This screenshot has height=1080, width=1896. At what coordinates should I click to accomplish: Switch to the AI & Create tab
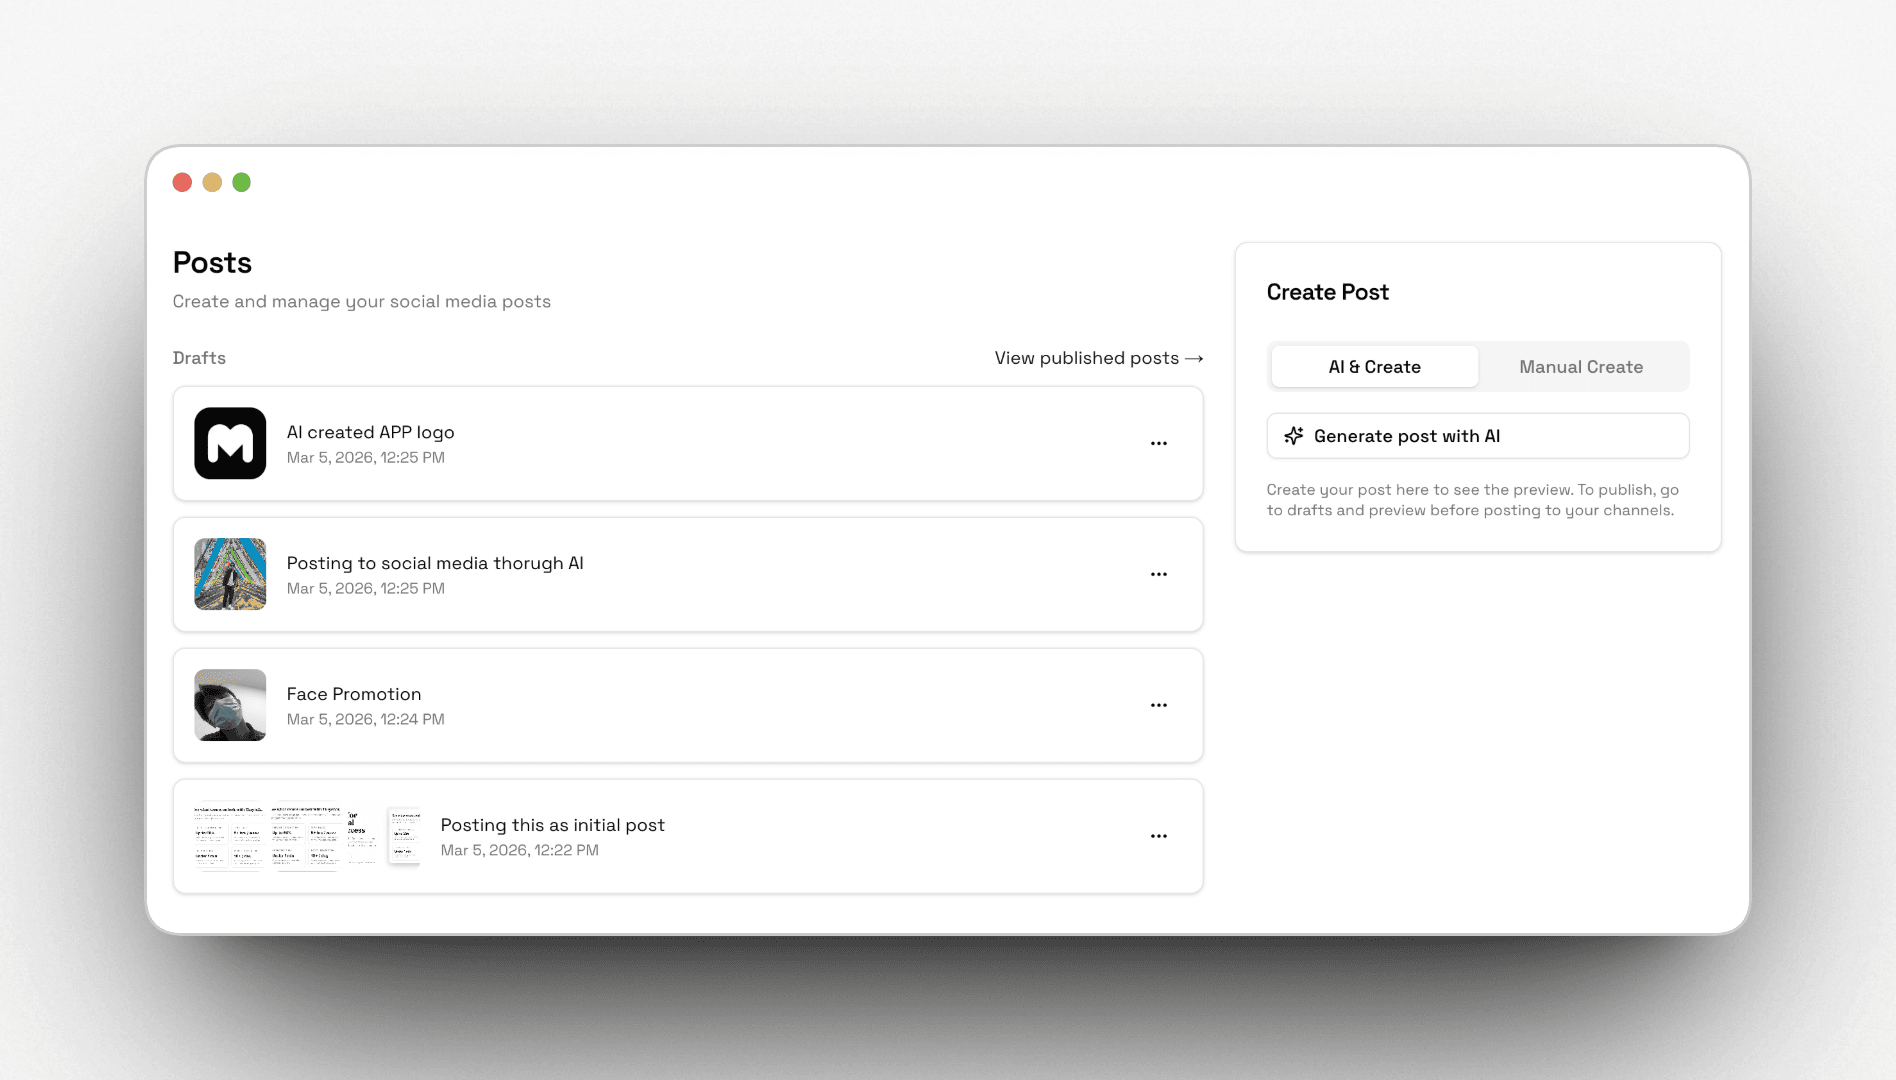click(x=1374, y=367)
